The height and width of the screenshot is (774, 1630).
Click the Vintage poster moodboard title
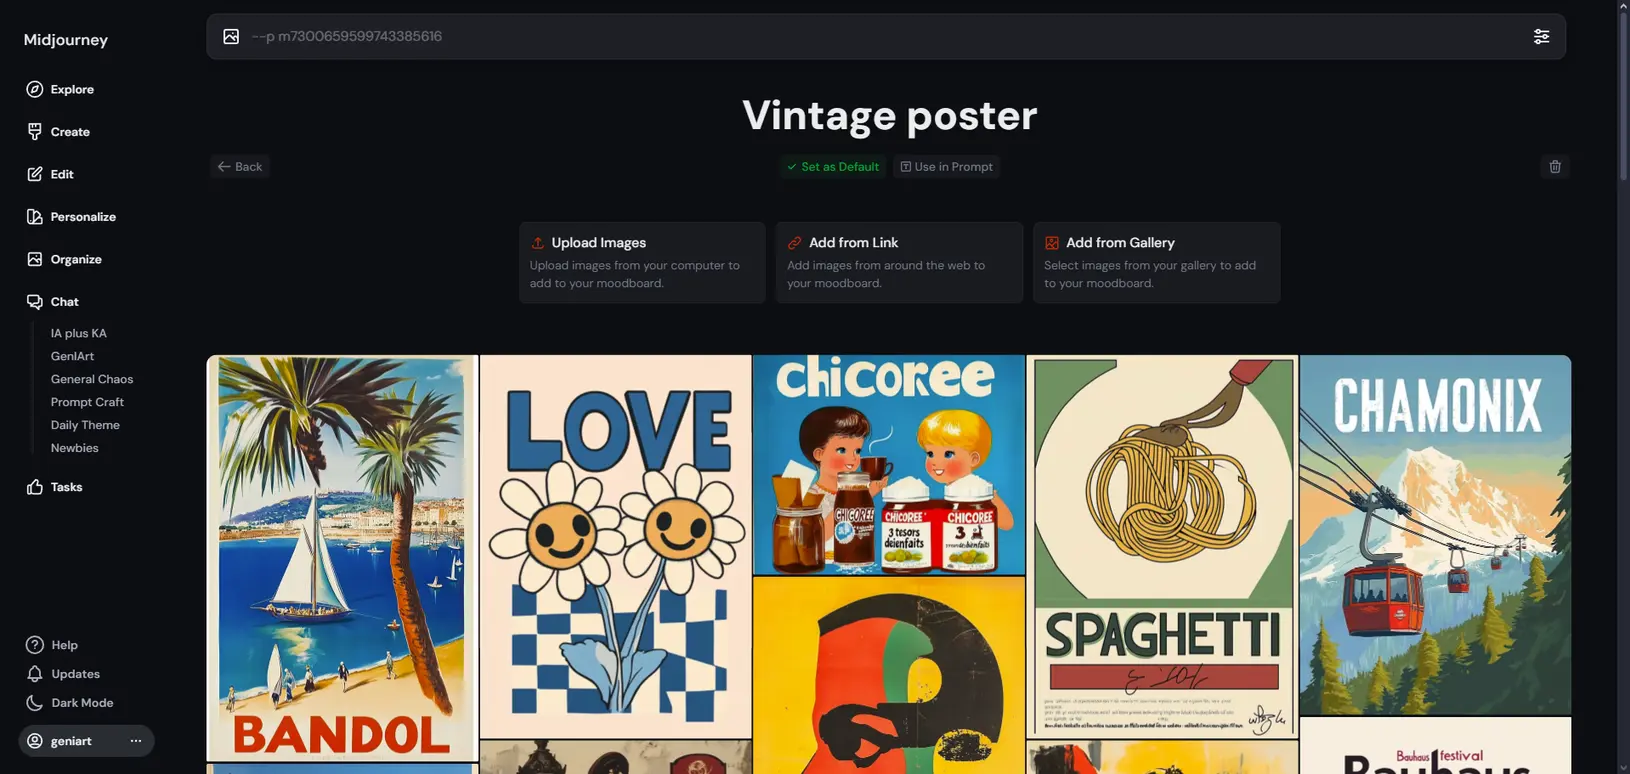pos(889,115)
